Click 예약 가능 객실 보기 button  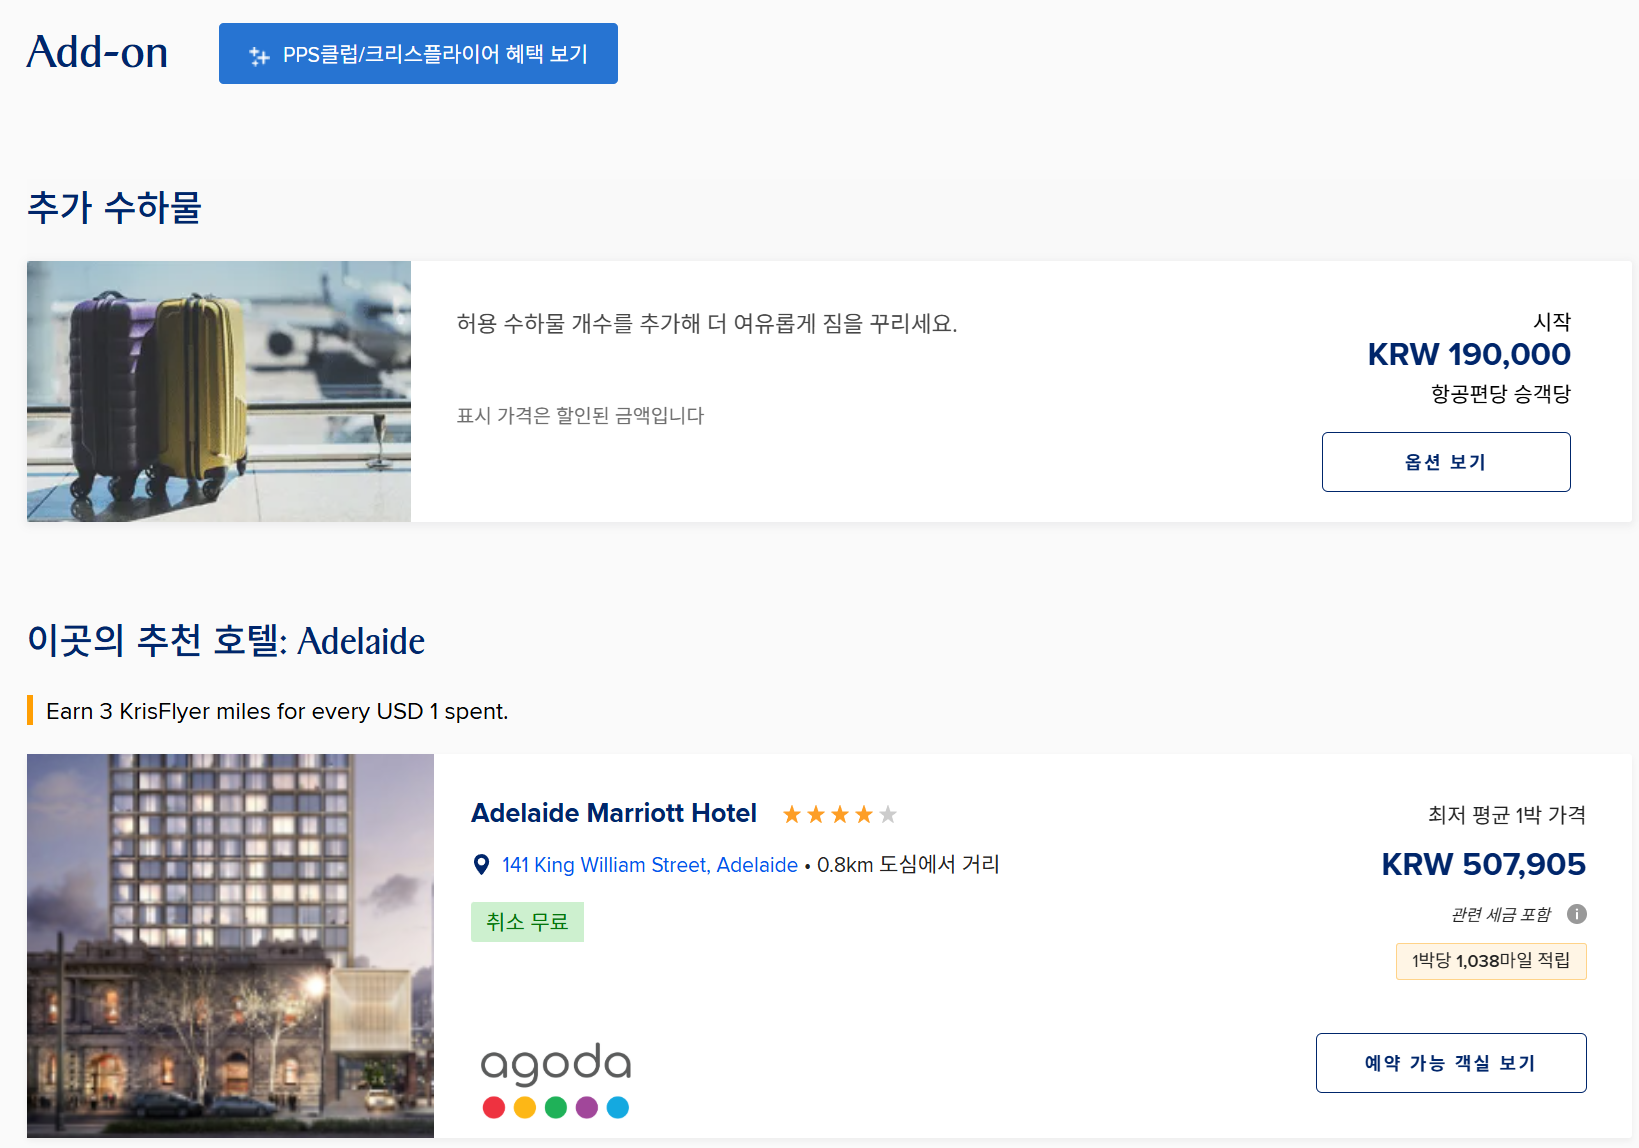pos(1451,1063)
